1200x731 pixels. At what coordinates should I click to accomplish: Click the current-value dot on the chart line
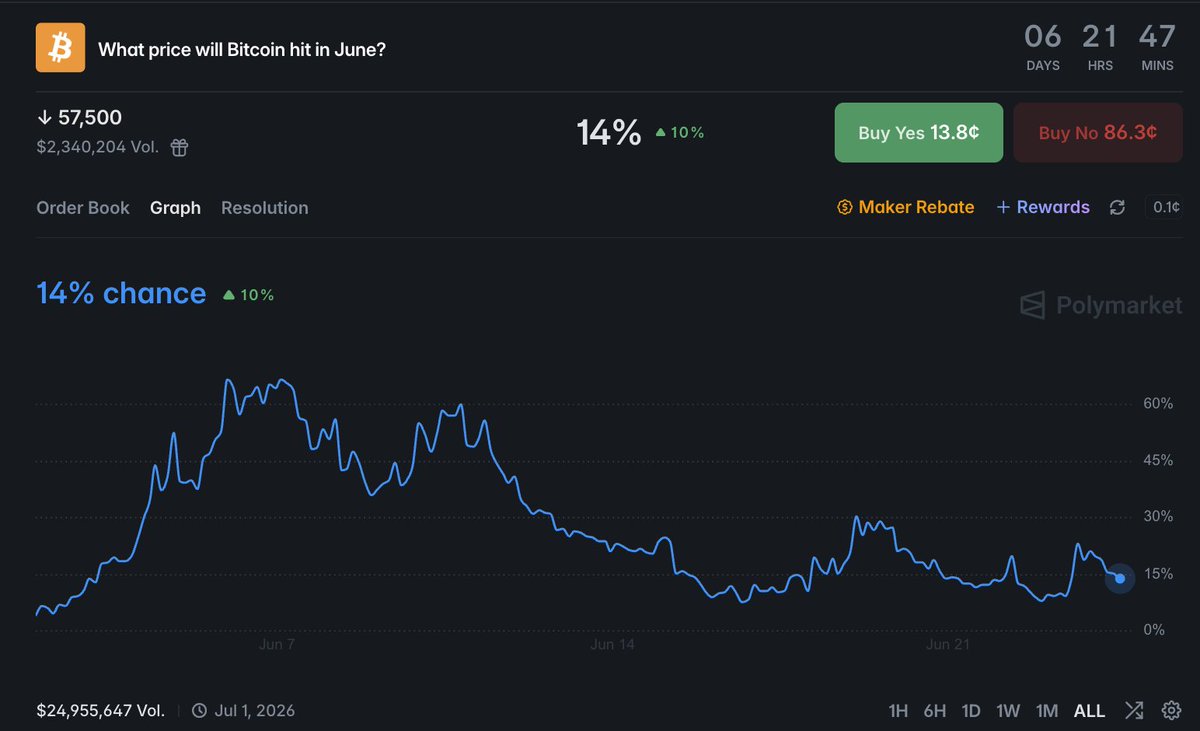(1120, 578)
